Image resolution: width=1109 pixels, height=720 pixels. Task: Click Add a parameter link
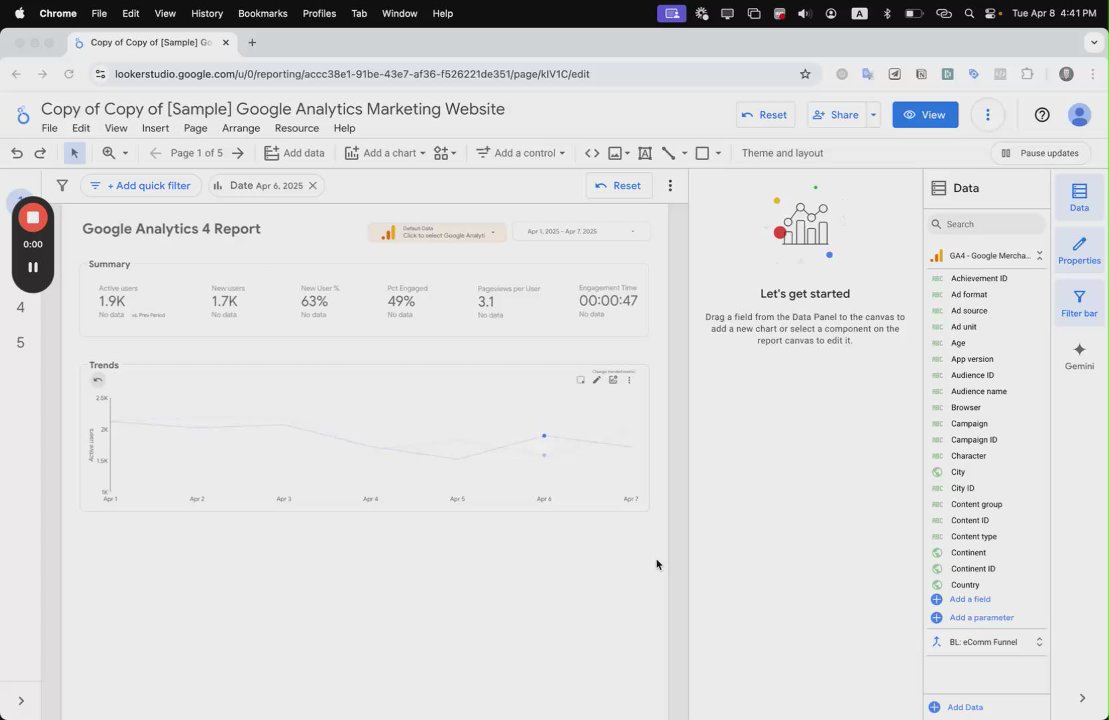982,617
